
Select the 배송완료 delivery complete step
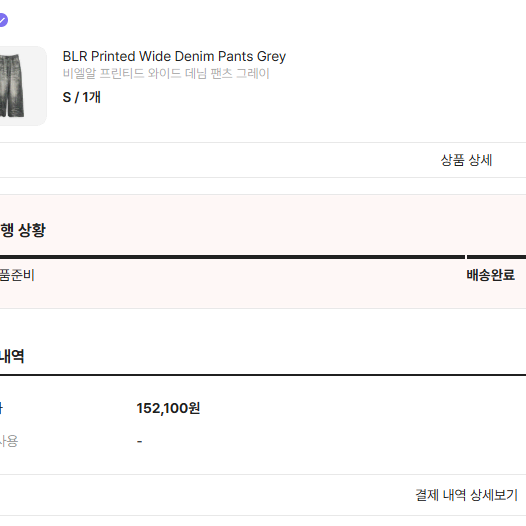tap(490, 275)
